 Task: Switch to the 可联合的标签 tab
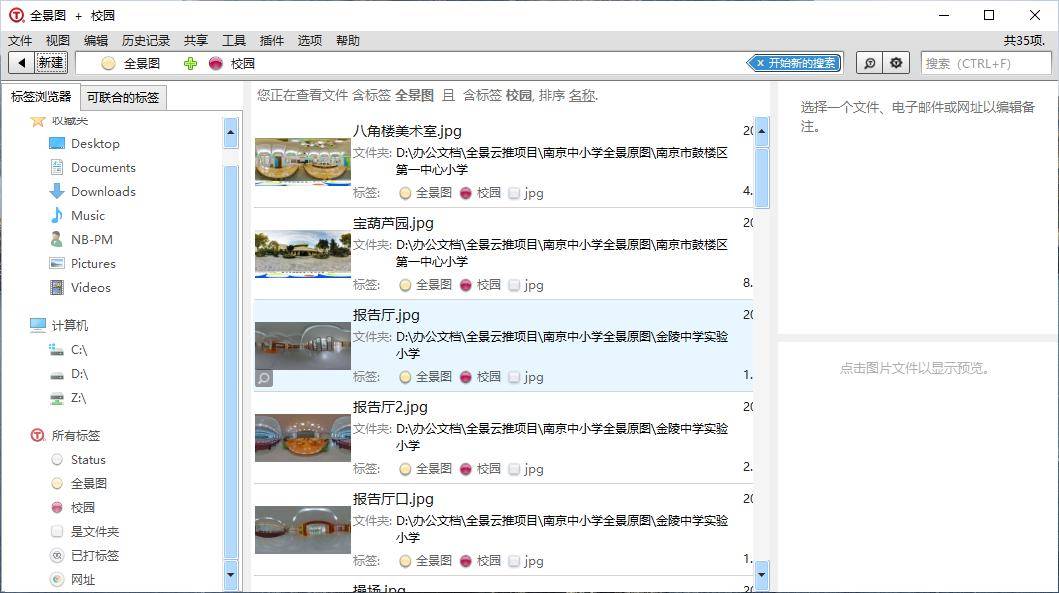(122, 97)
